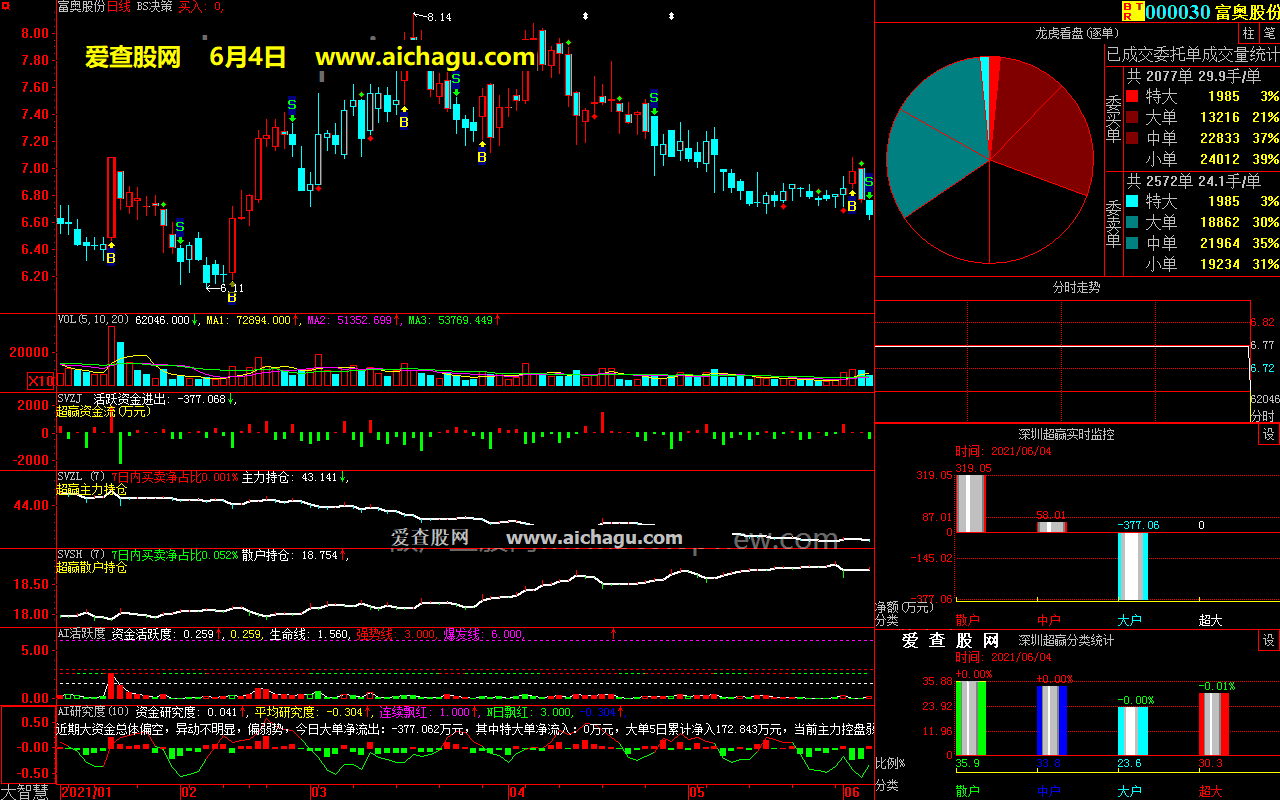Image resolution: width=1280 pixels, height=800 pixels.
Task: Click the 共 2077单 29.9手/单 summary line
Action: click(x=1194, y=76)
